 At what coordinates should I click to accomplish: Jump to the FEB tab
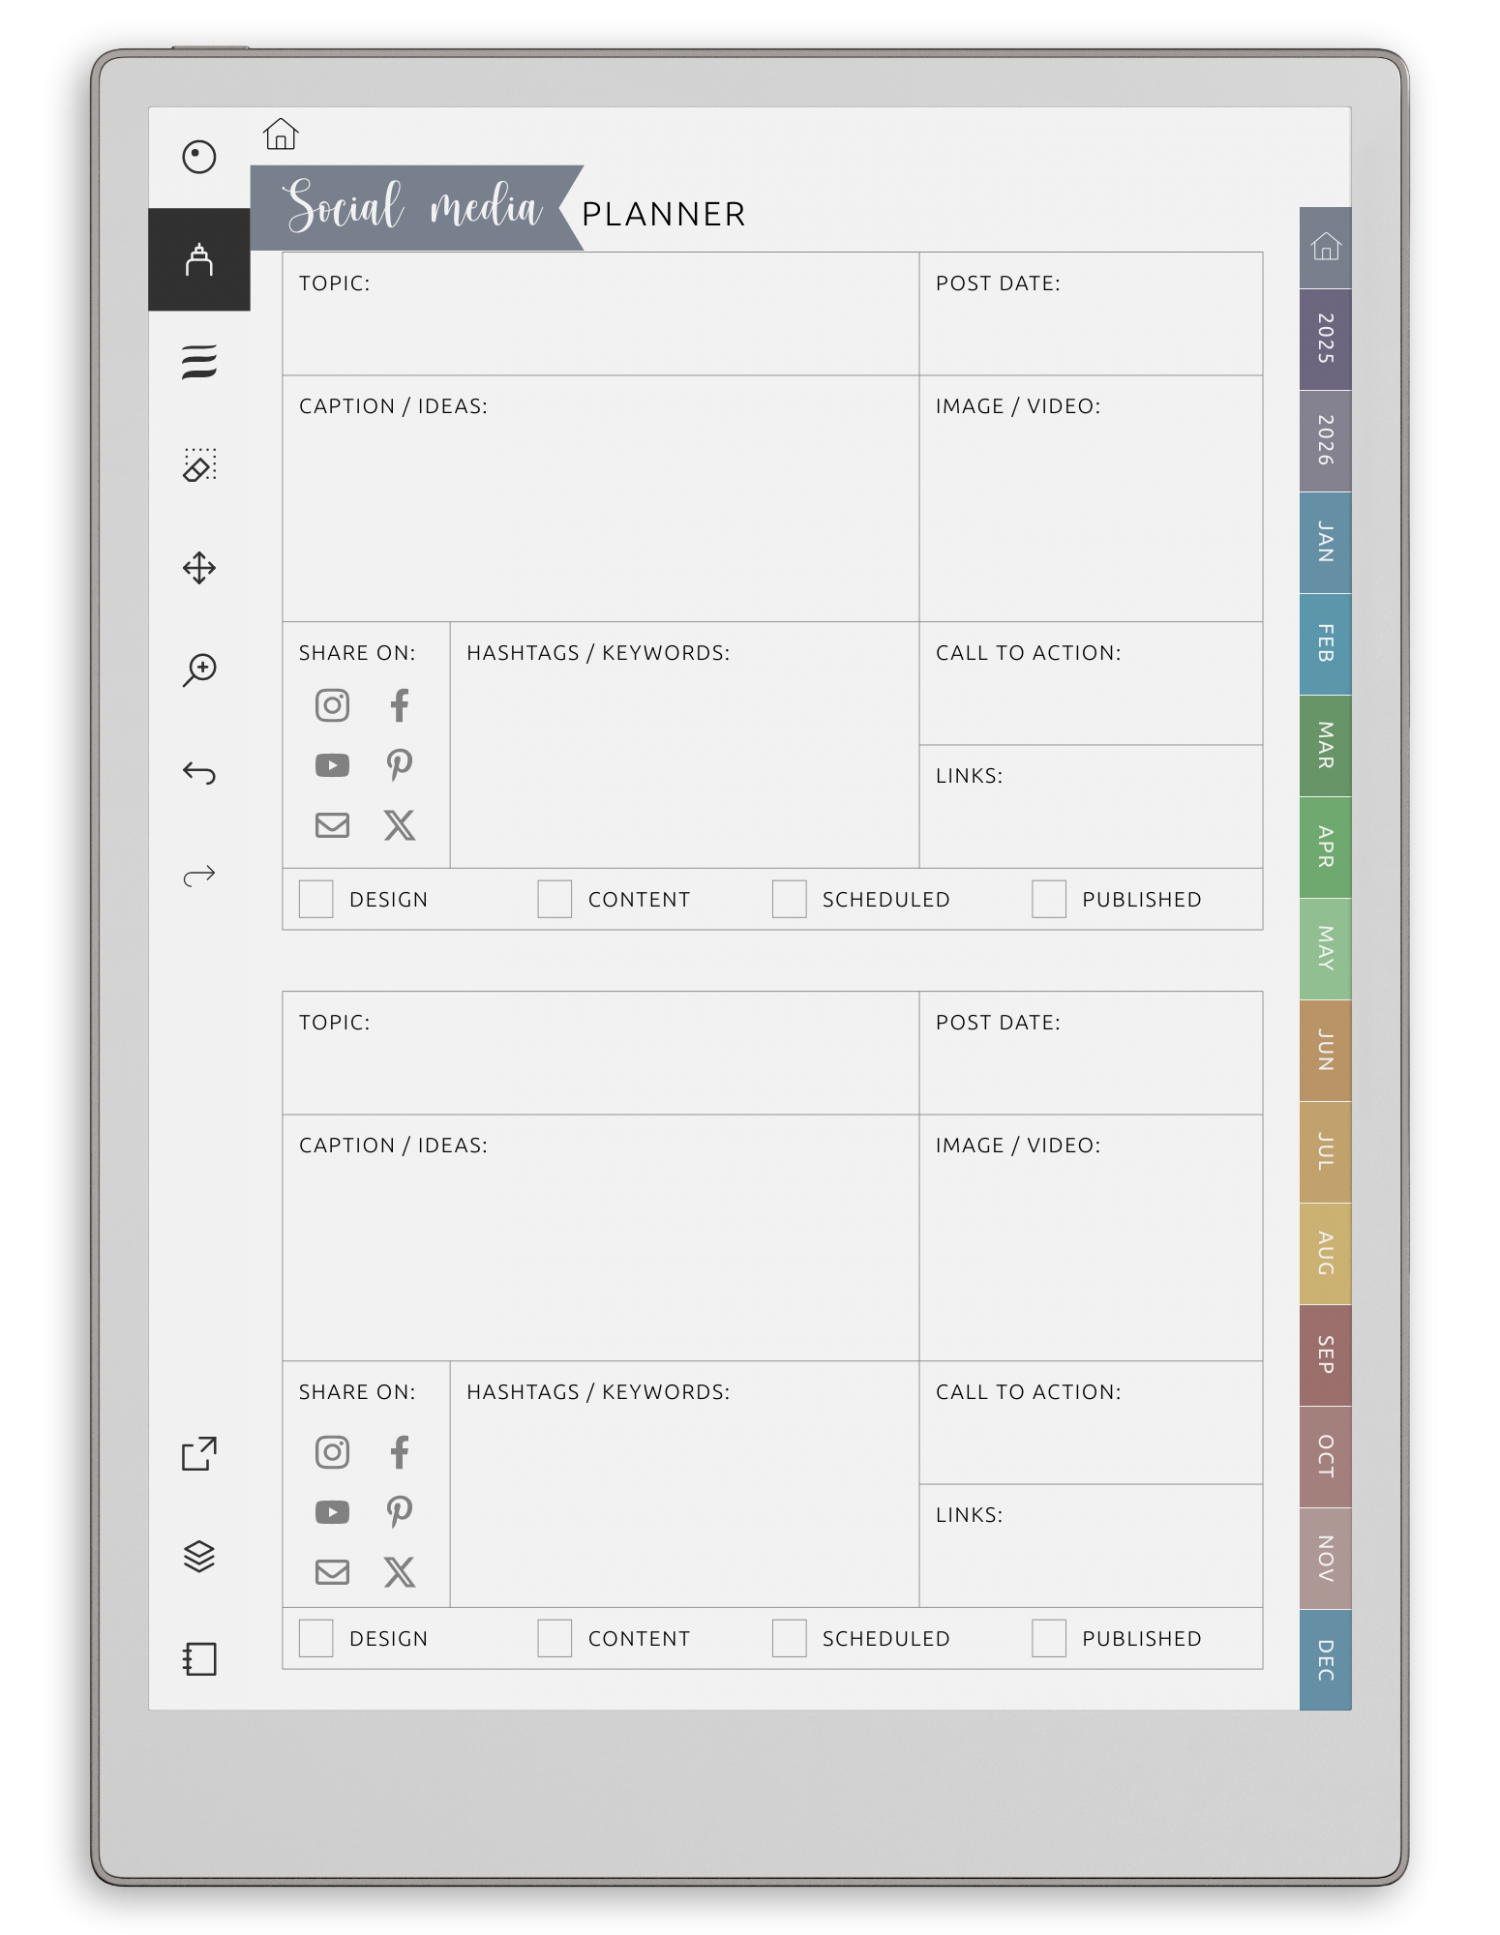click(1325, 644)
